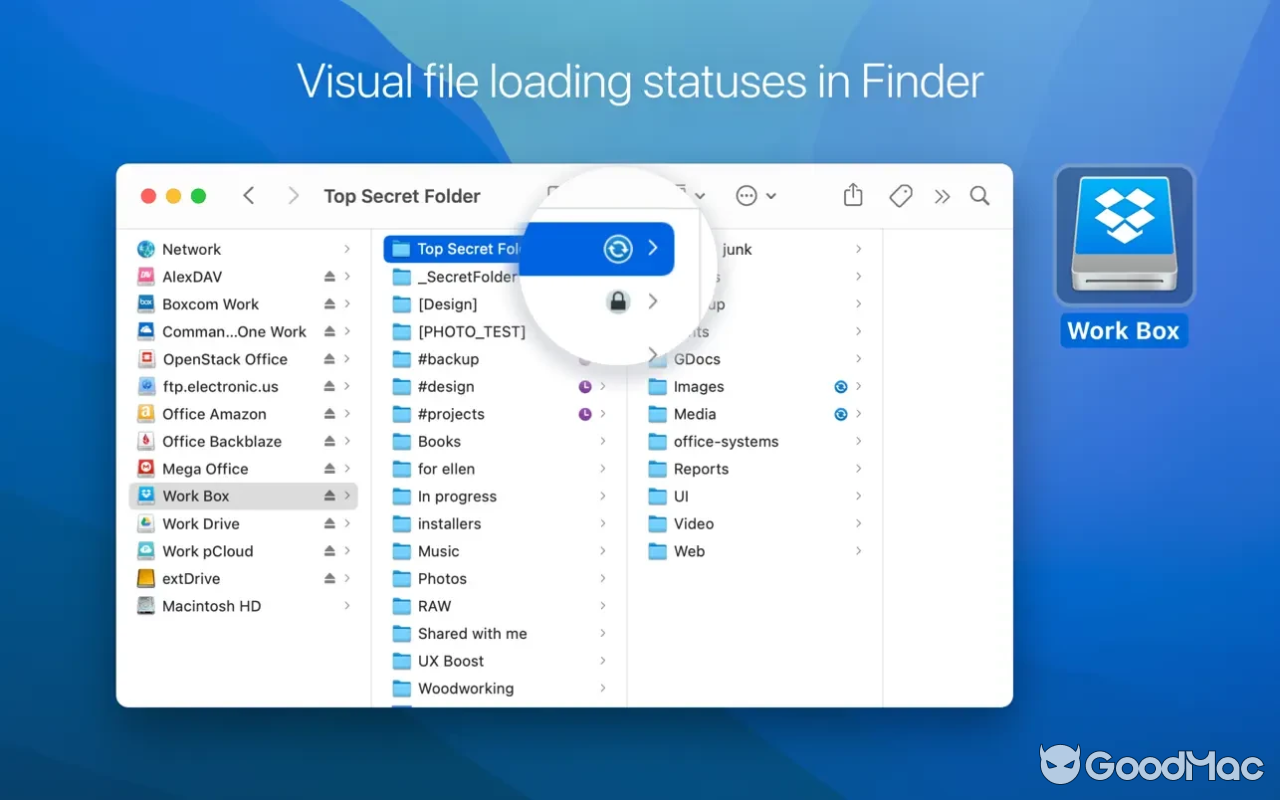The image size is (1280, 800).
Task: Click the syncing status icon next to Images
Action: (x=840, y=386)
